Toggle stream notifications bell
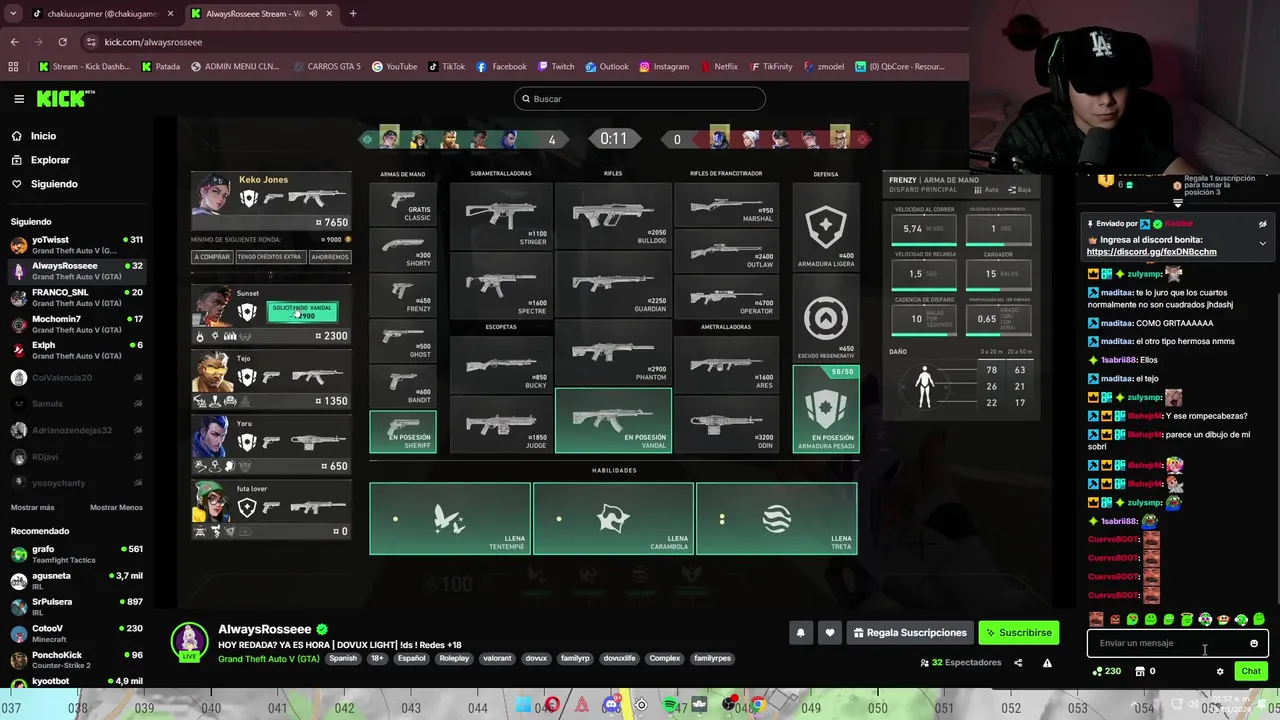Screen dimensions: 1280x720 click(800, 632)
